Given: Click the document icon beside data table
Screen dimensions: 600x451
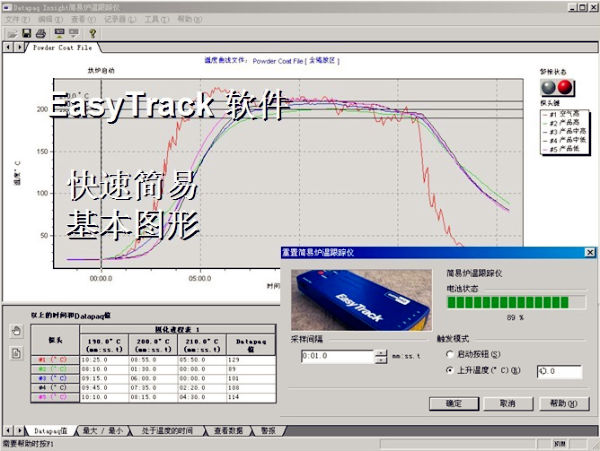Looking at the screenshot, I should click(16, 353).
